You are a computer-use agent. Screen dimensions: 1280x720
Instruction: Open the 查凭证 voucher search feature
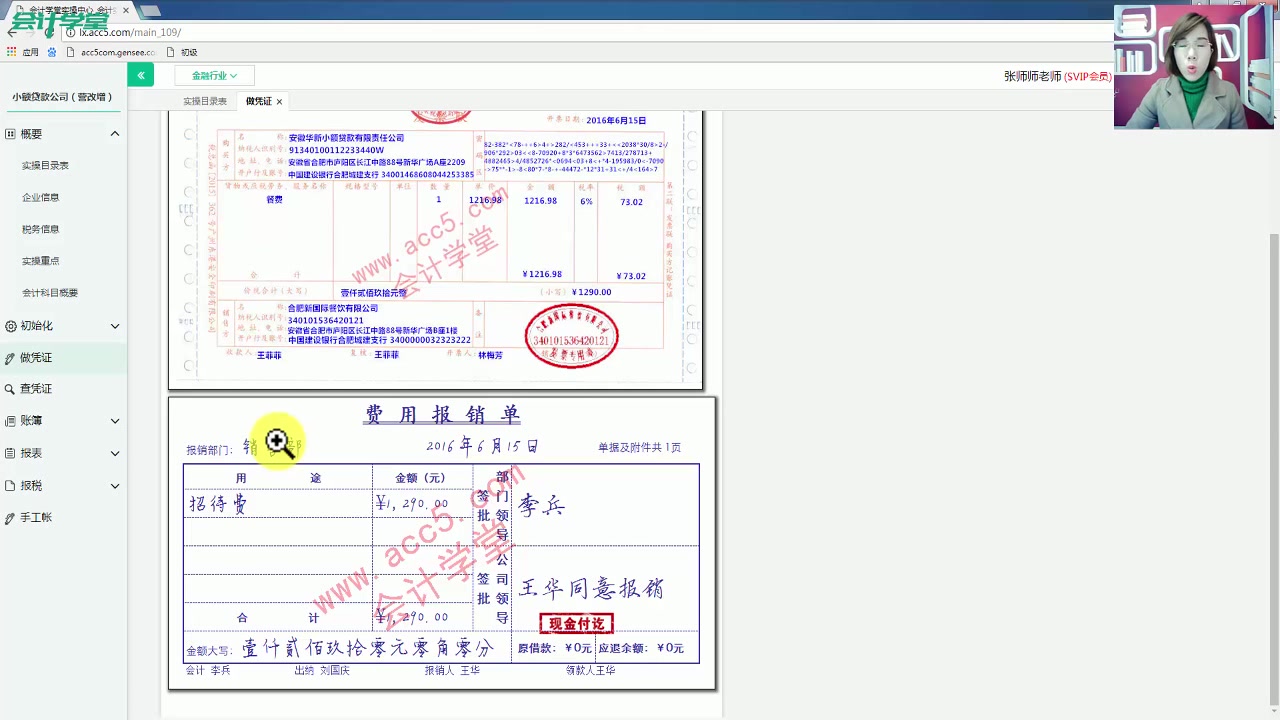pos(13,388)
